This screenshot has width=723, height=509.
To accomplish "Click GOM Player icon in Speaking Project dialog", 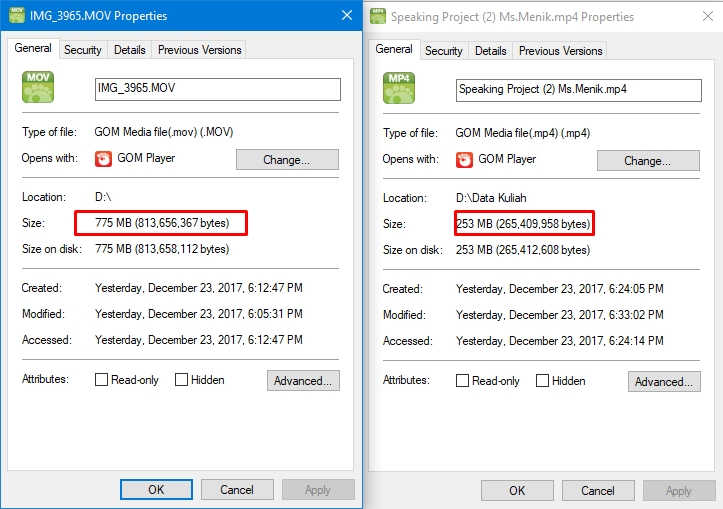I will (x=464, y=160).
